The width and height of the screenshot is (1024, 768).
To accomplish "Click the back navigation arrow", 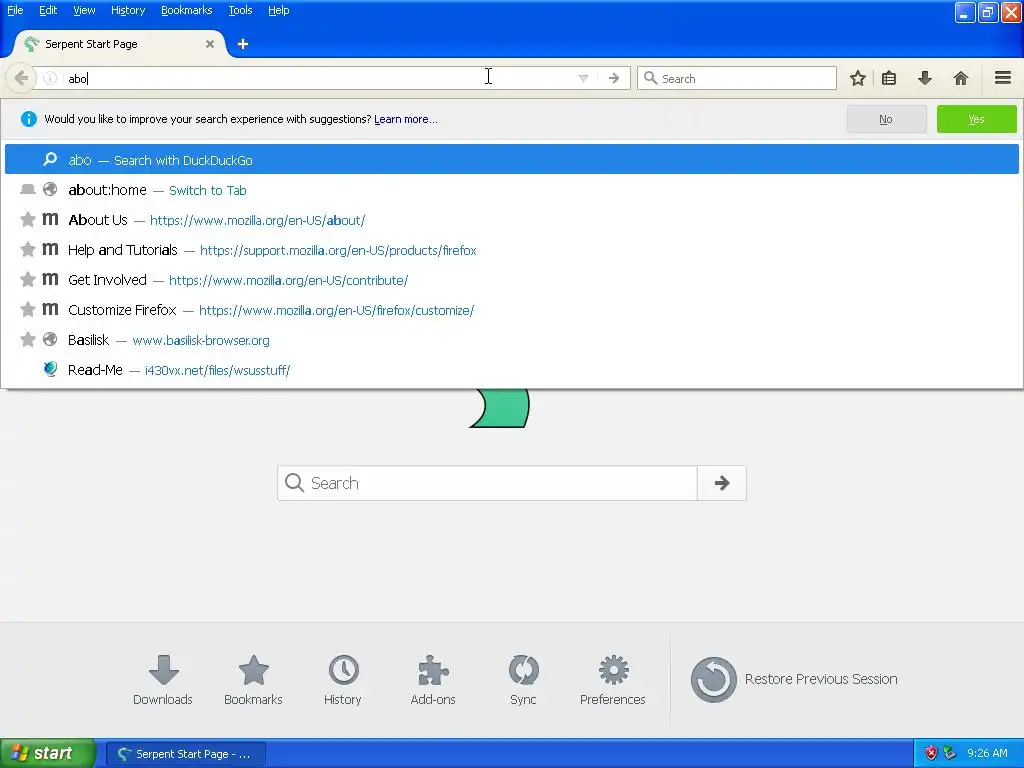I will tap(21, 78).
